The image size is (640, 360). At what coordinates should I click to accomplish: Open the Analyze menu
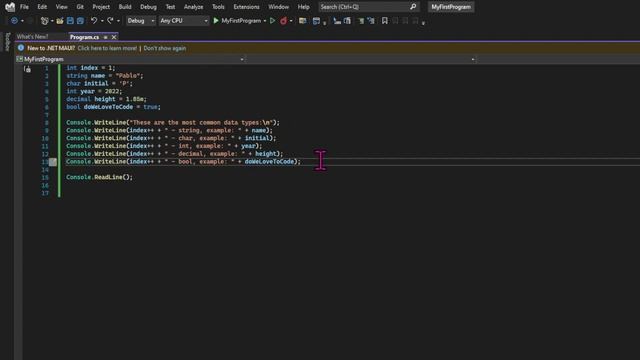tap(193, 7)
